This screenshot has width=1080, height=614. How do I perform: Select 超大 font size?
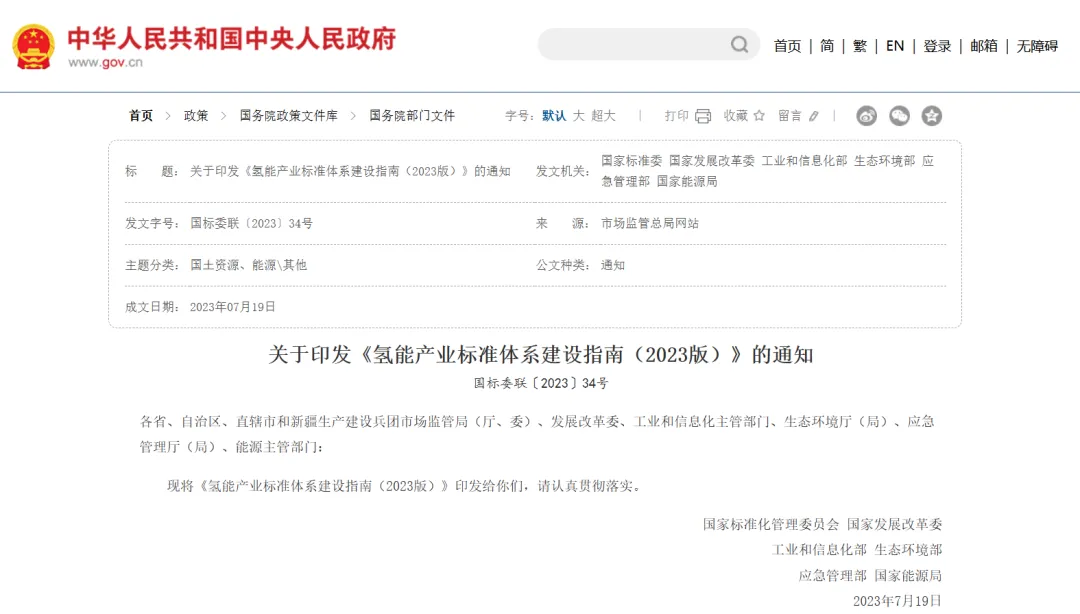coord(603,116)
